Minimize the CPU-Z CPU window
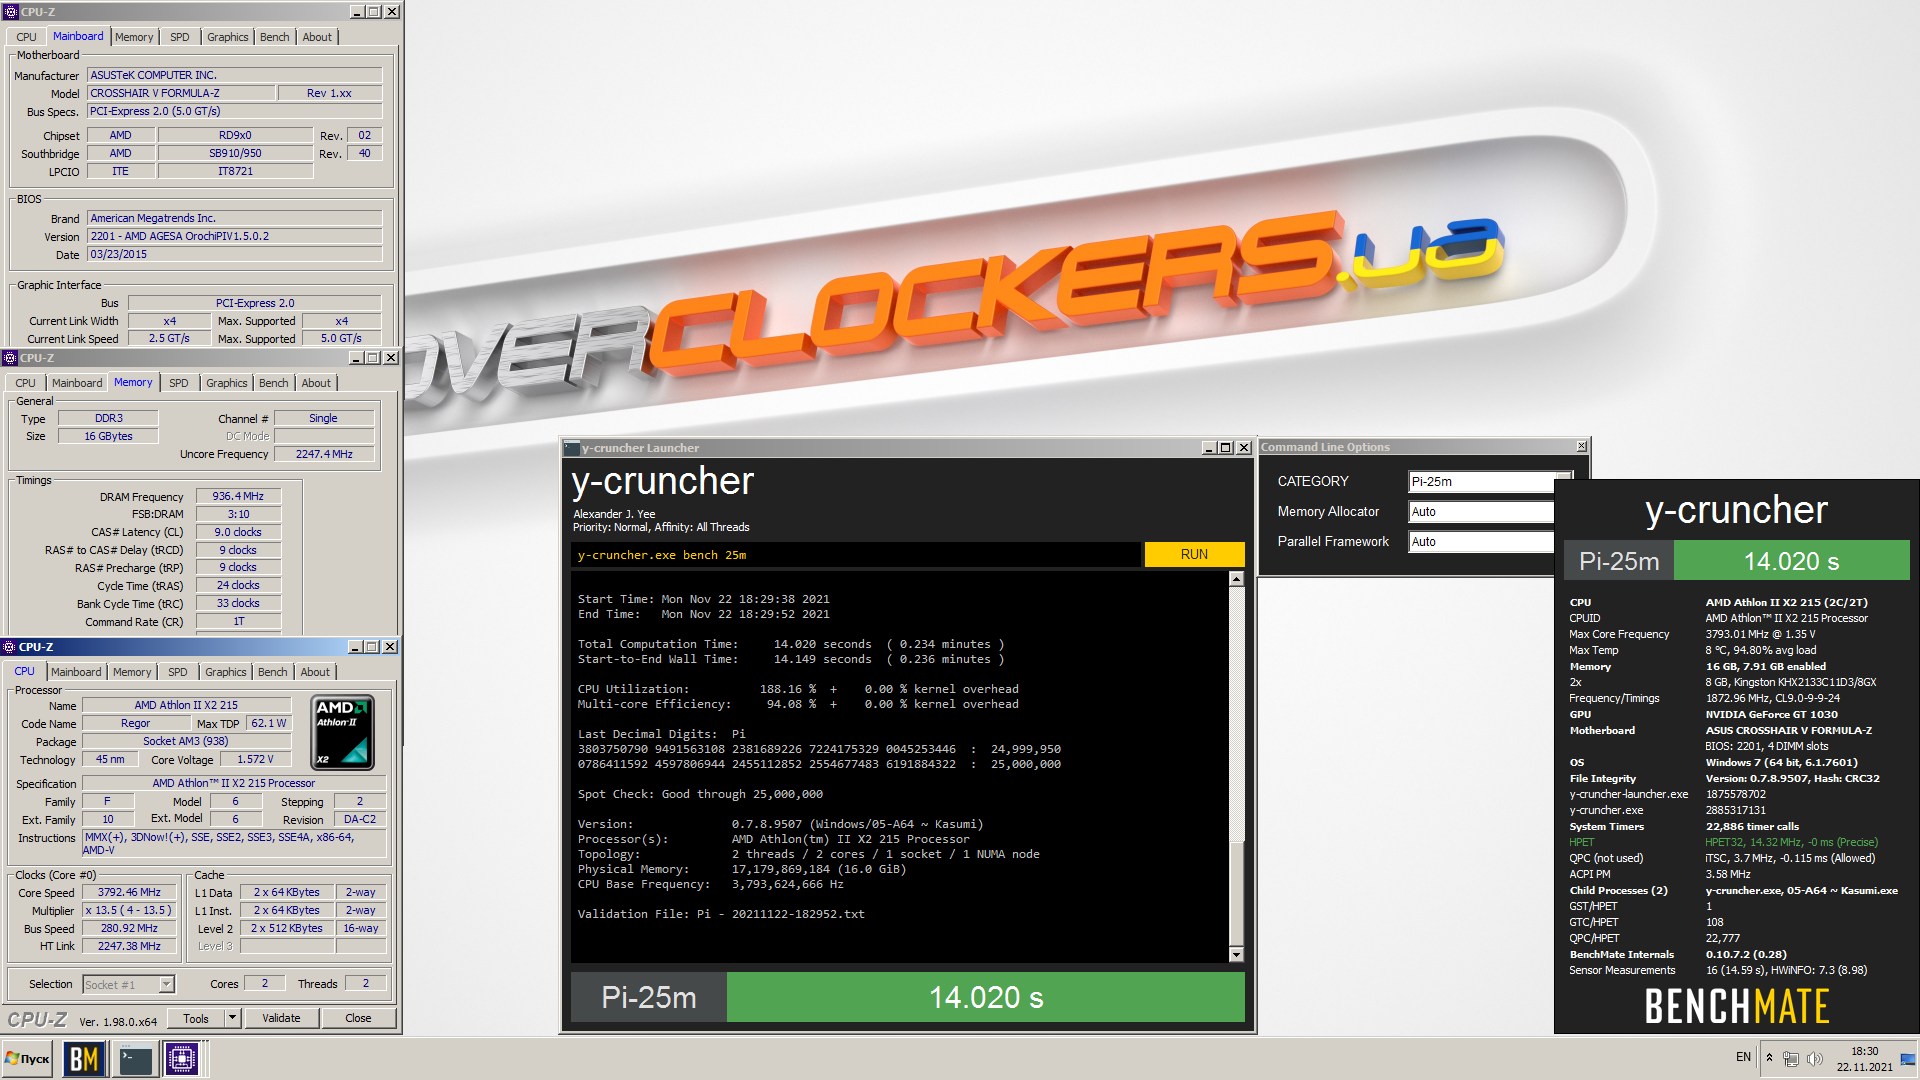Viewport: 1920px width, 1080px height. pos(356,647)
